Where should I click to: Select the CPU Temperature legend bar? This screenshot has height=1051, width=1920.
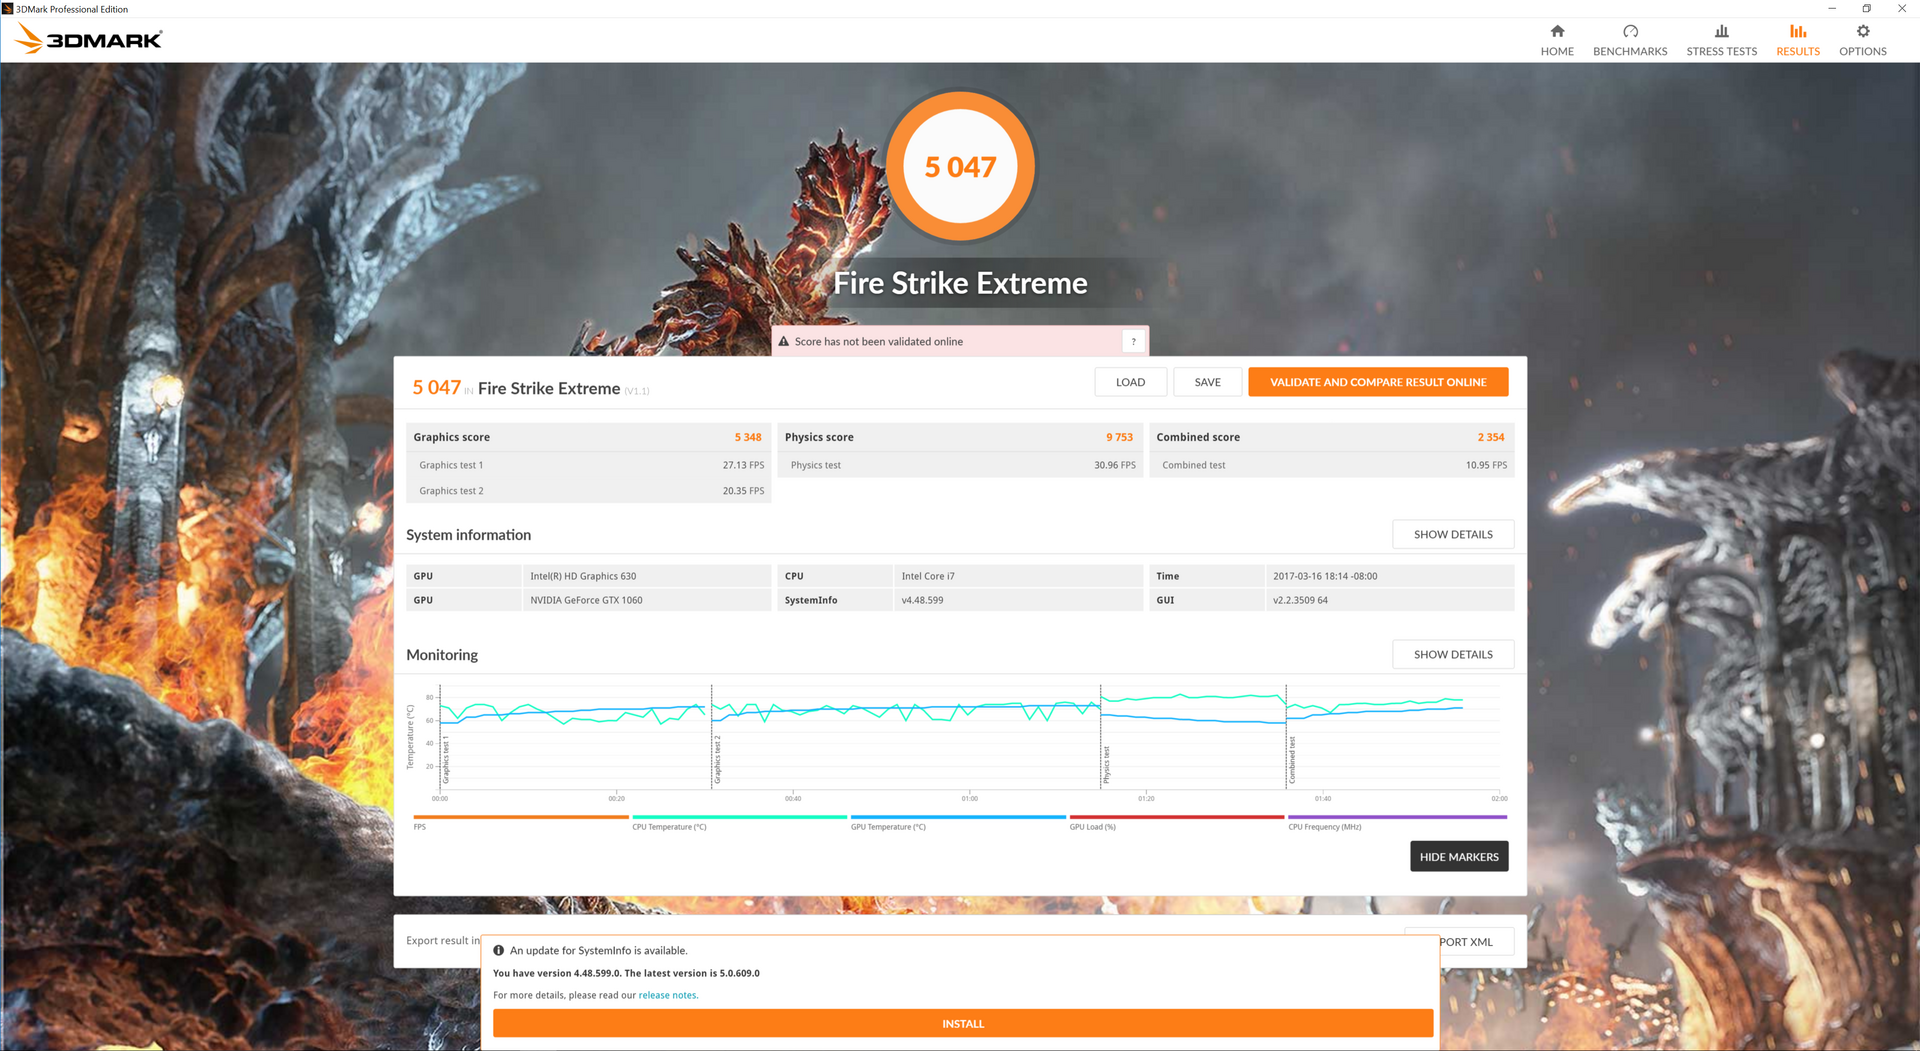click(x=739, y=817)
